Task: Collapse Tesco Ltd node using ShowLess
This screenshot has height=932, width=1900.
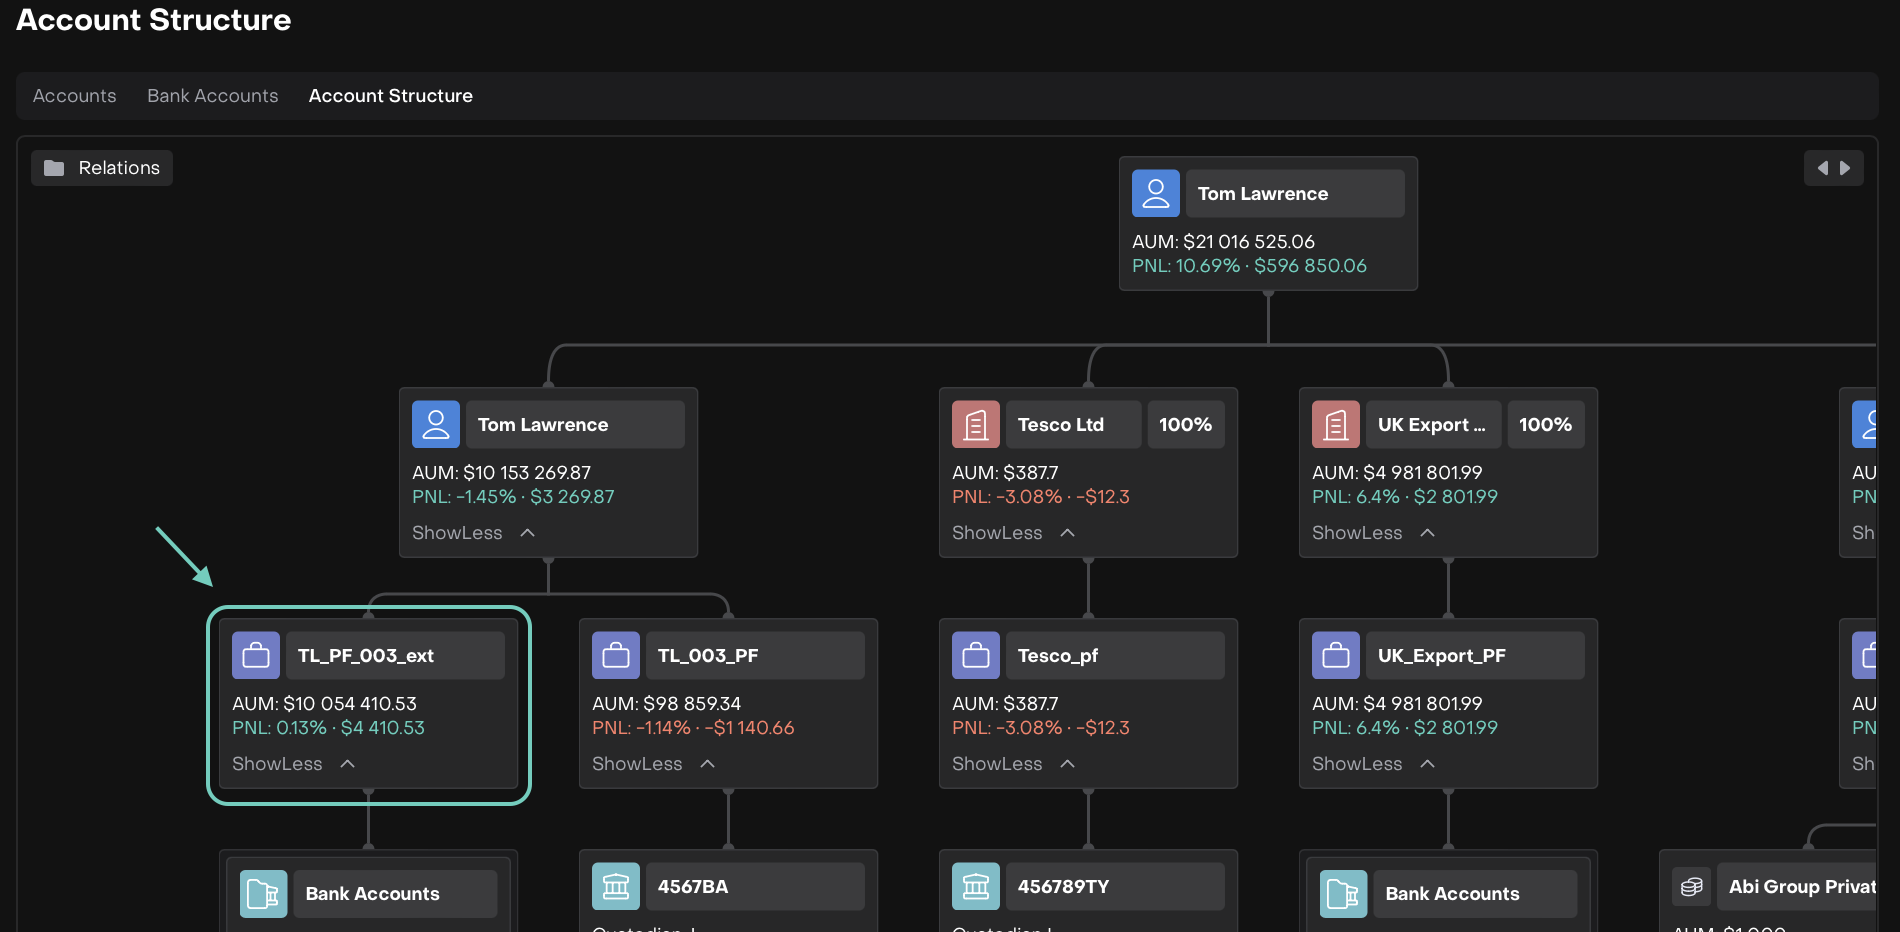Action: (1012, 533)
